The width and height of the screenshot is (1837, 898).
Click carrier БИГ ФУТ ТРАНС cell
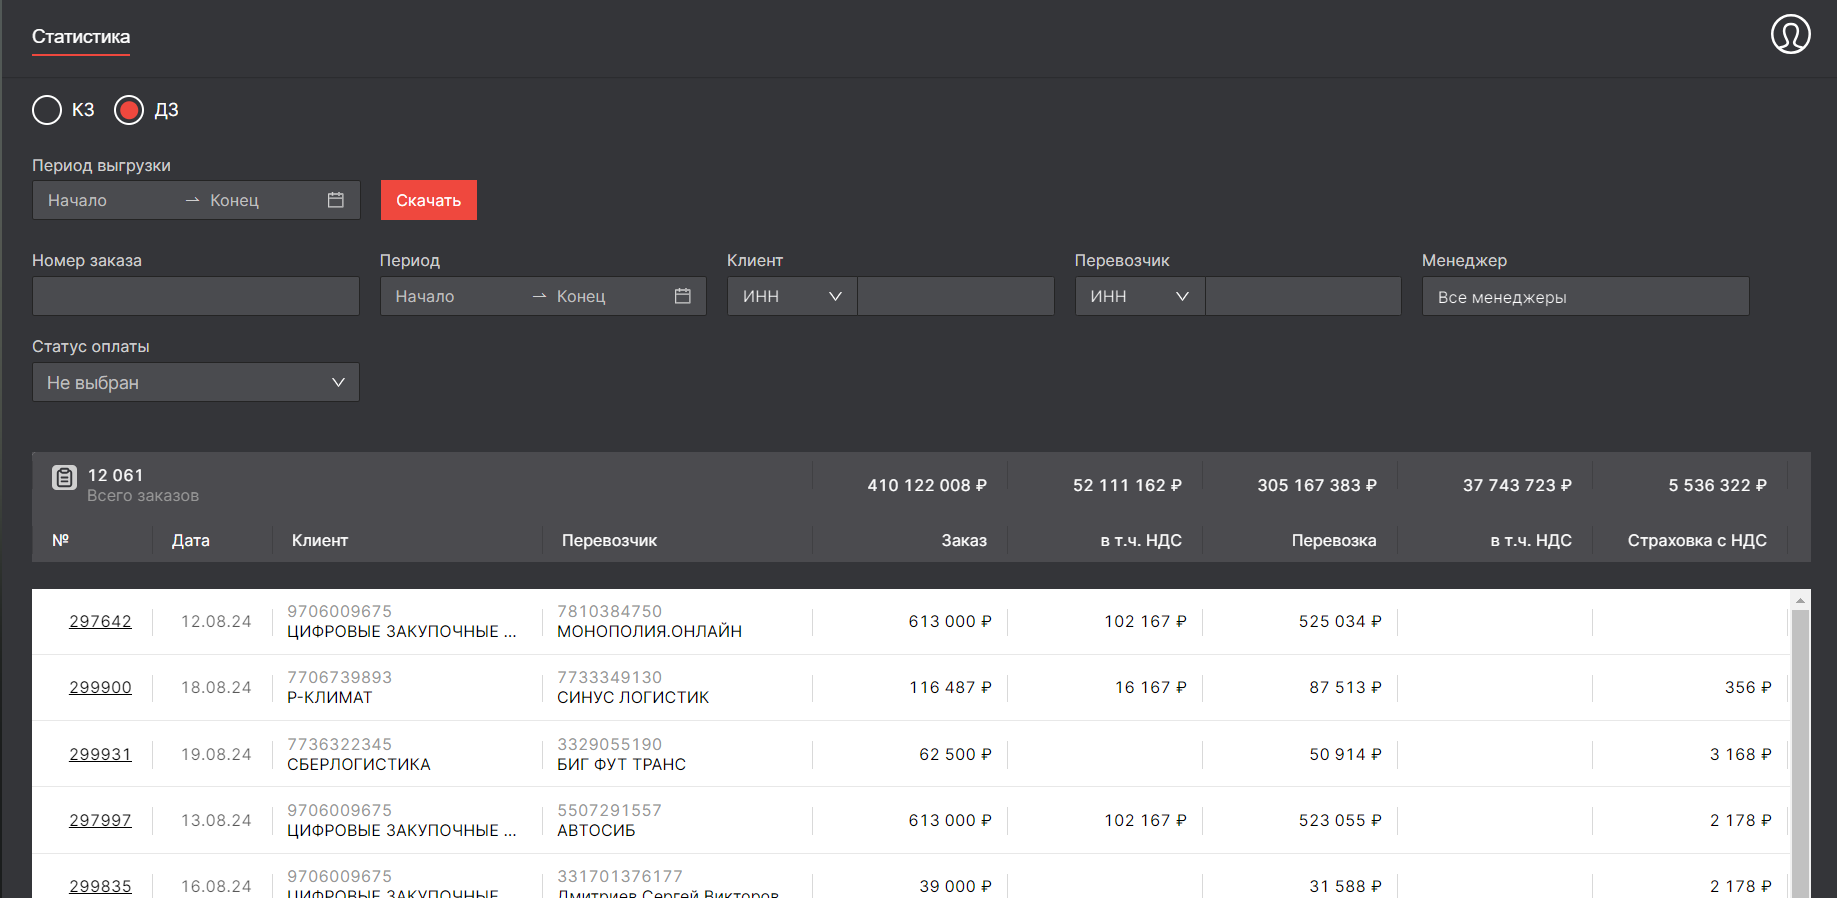pos(622,764)
